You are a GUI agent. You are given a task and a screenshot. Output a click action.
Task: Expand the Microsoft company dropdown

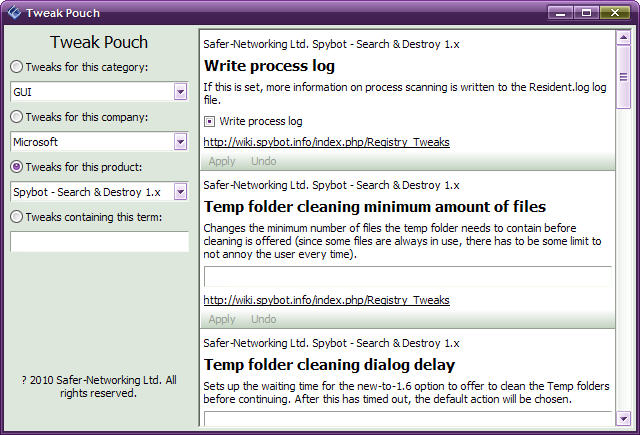click(180, 142)
